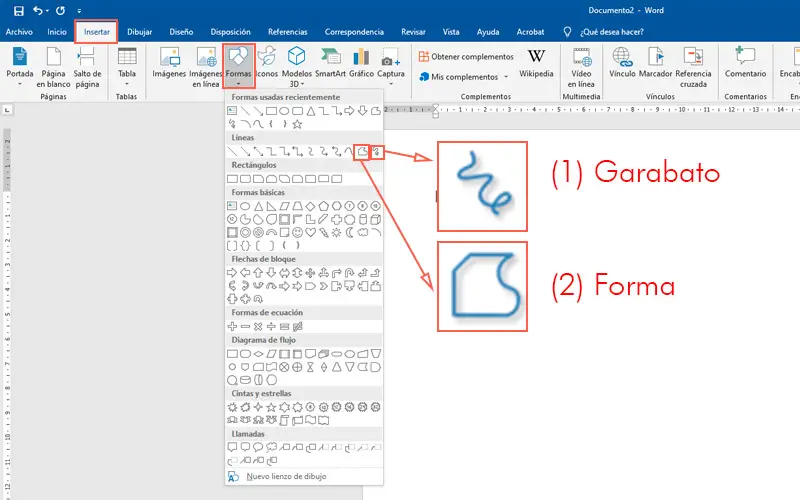The image size is (800, 500).
Task: Choose the cloud shape in Formas básicas
Action: click(x=363, y=233)
